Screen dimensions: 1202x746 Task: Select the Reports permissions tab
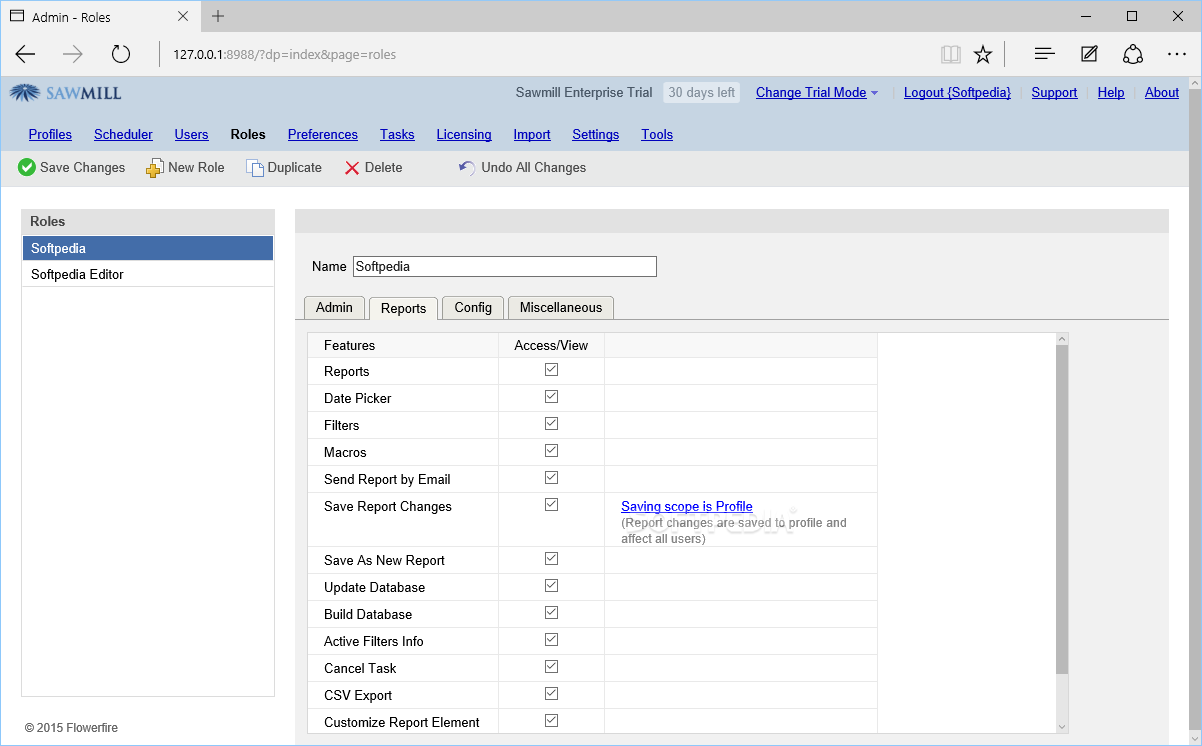click(x=403, y=309)
